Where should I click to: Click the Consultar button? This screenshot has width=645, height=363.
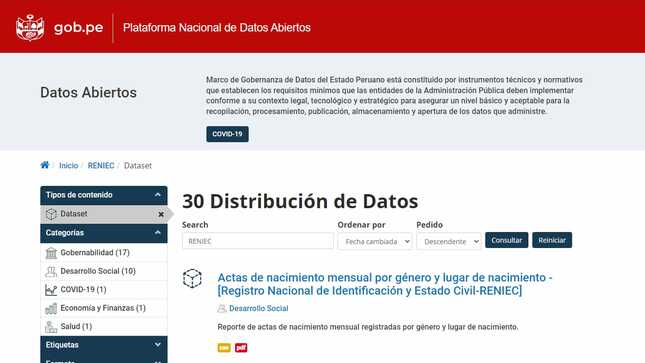pos(506,240)
